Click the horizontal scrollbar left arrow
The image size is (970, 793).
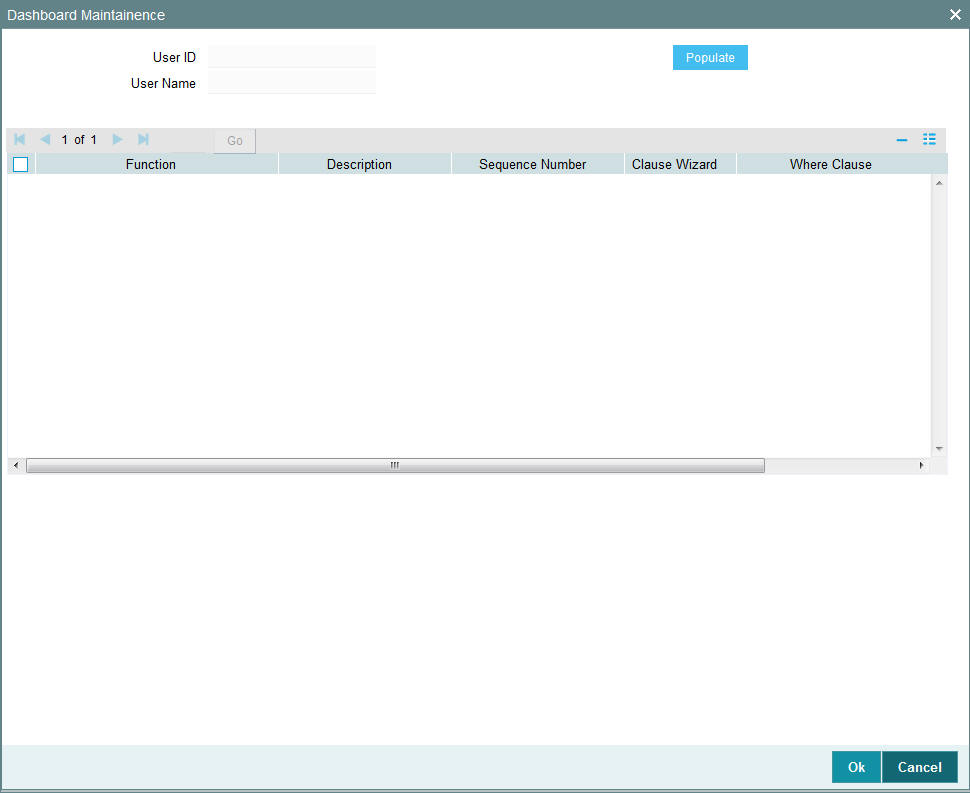[16, 465]
